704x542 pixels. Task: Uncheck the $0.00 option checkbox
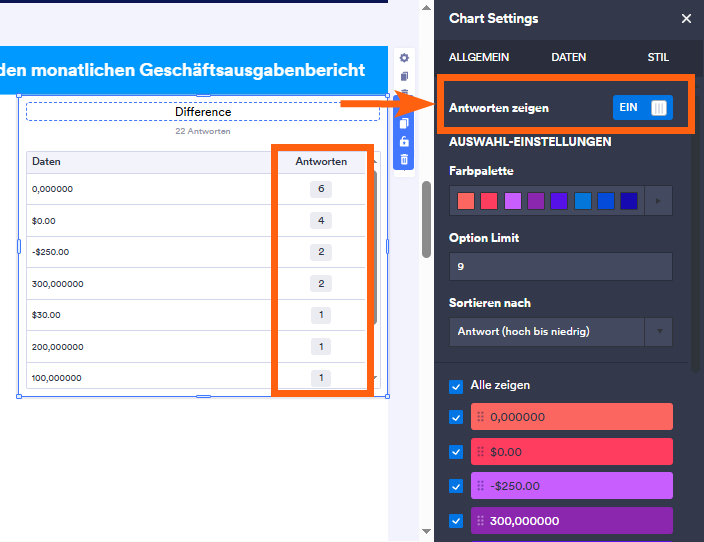(x=456, y=452)
